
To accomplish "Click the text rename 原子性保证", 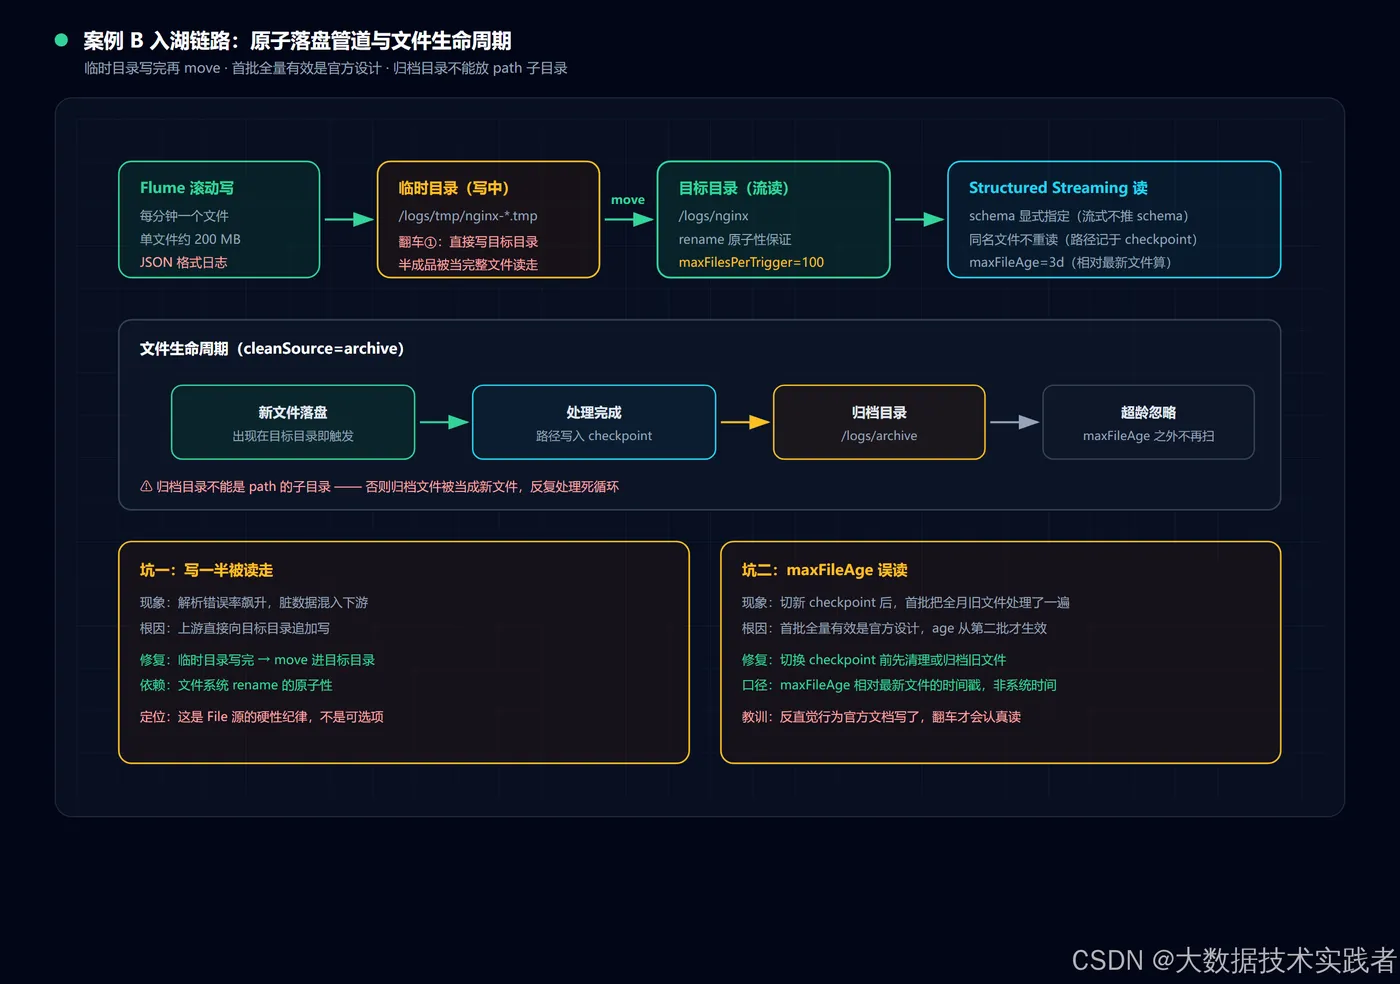I will 735,239.
